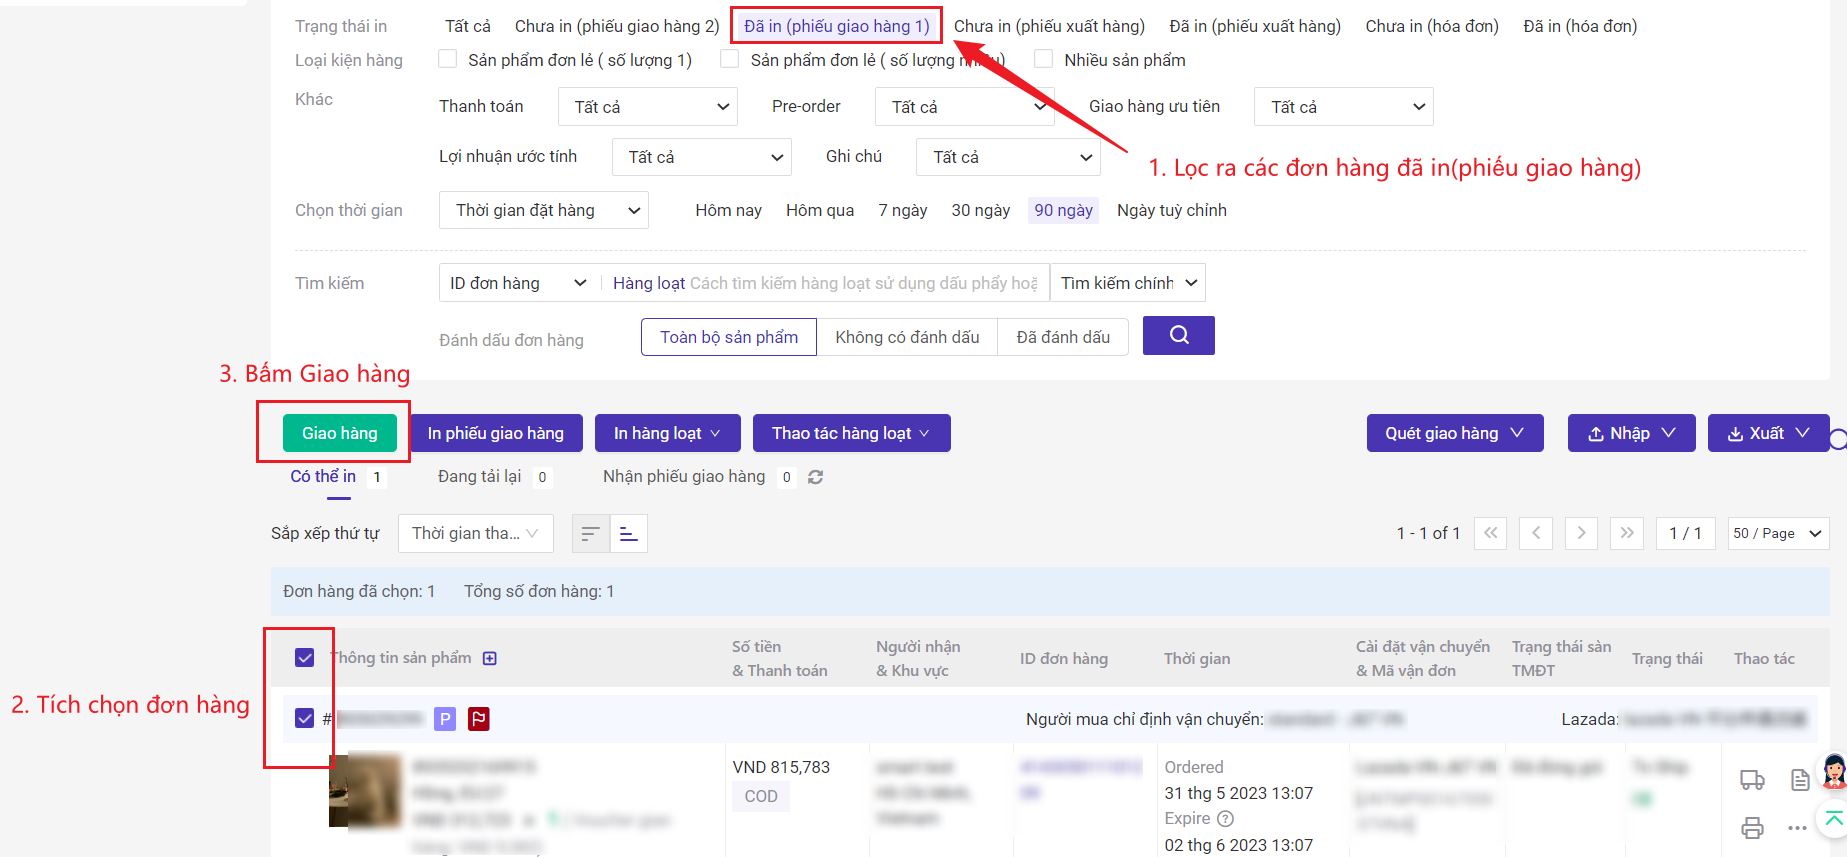Open the customer support avatar icon

1833,772
